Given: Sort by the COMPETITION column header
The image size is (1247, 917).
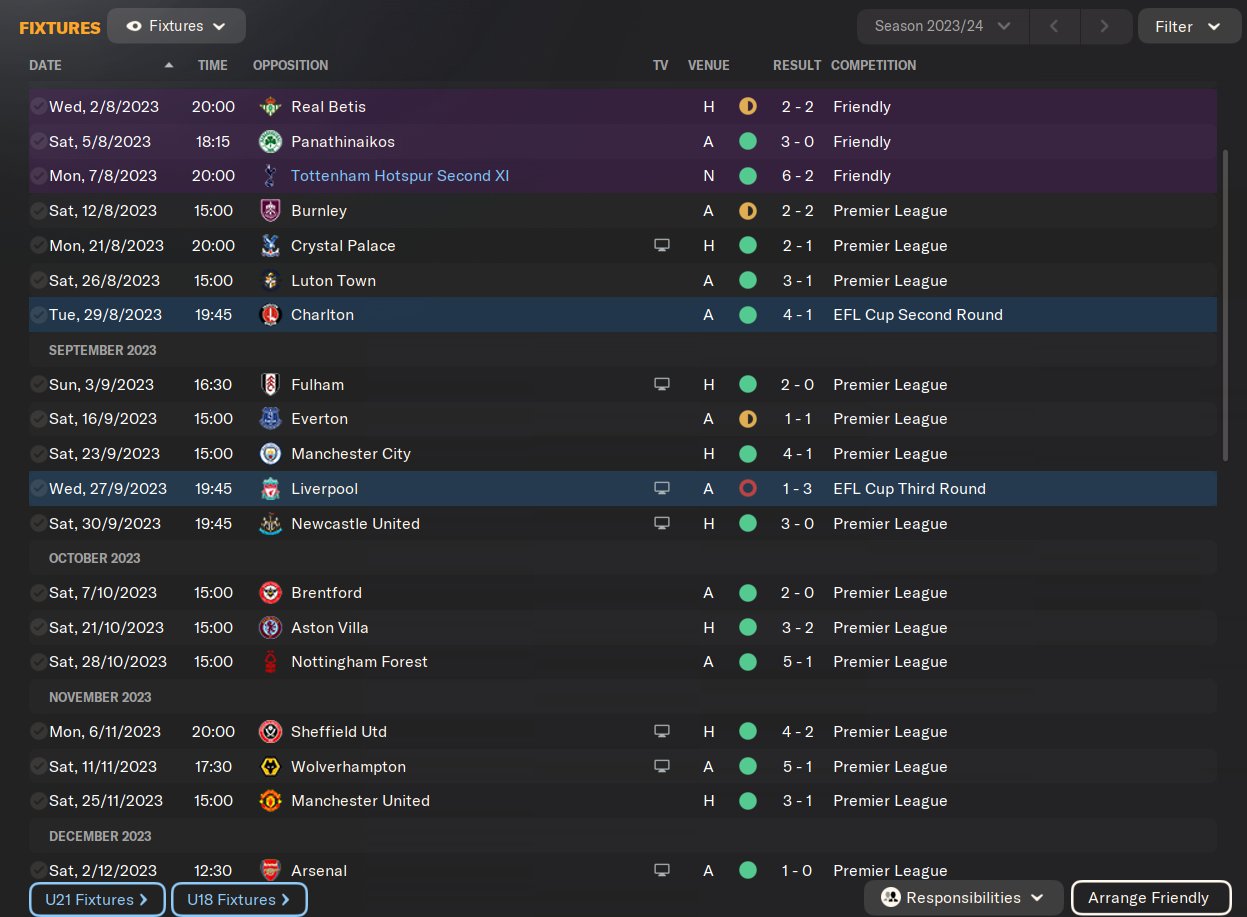Looking at the screenshot, I should click(873, 65).
